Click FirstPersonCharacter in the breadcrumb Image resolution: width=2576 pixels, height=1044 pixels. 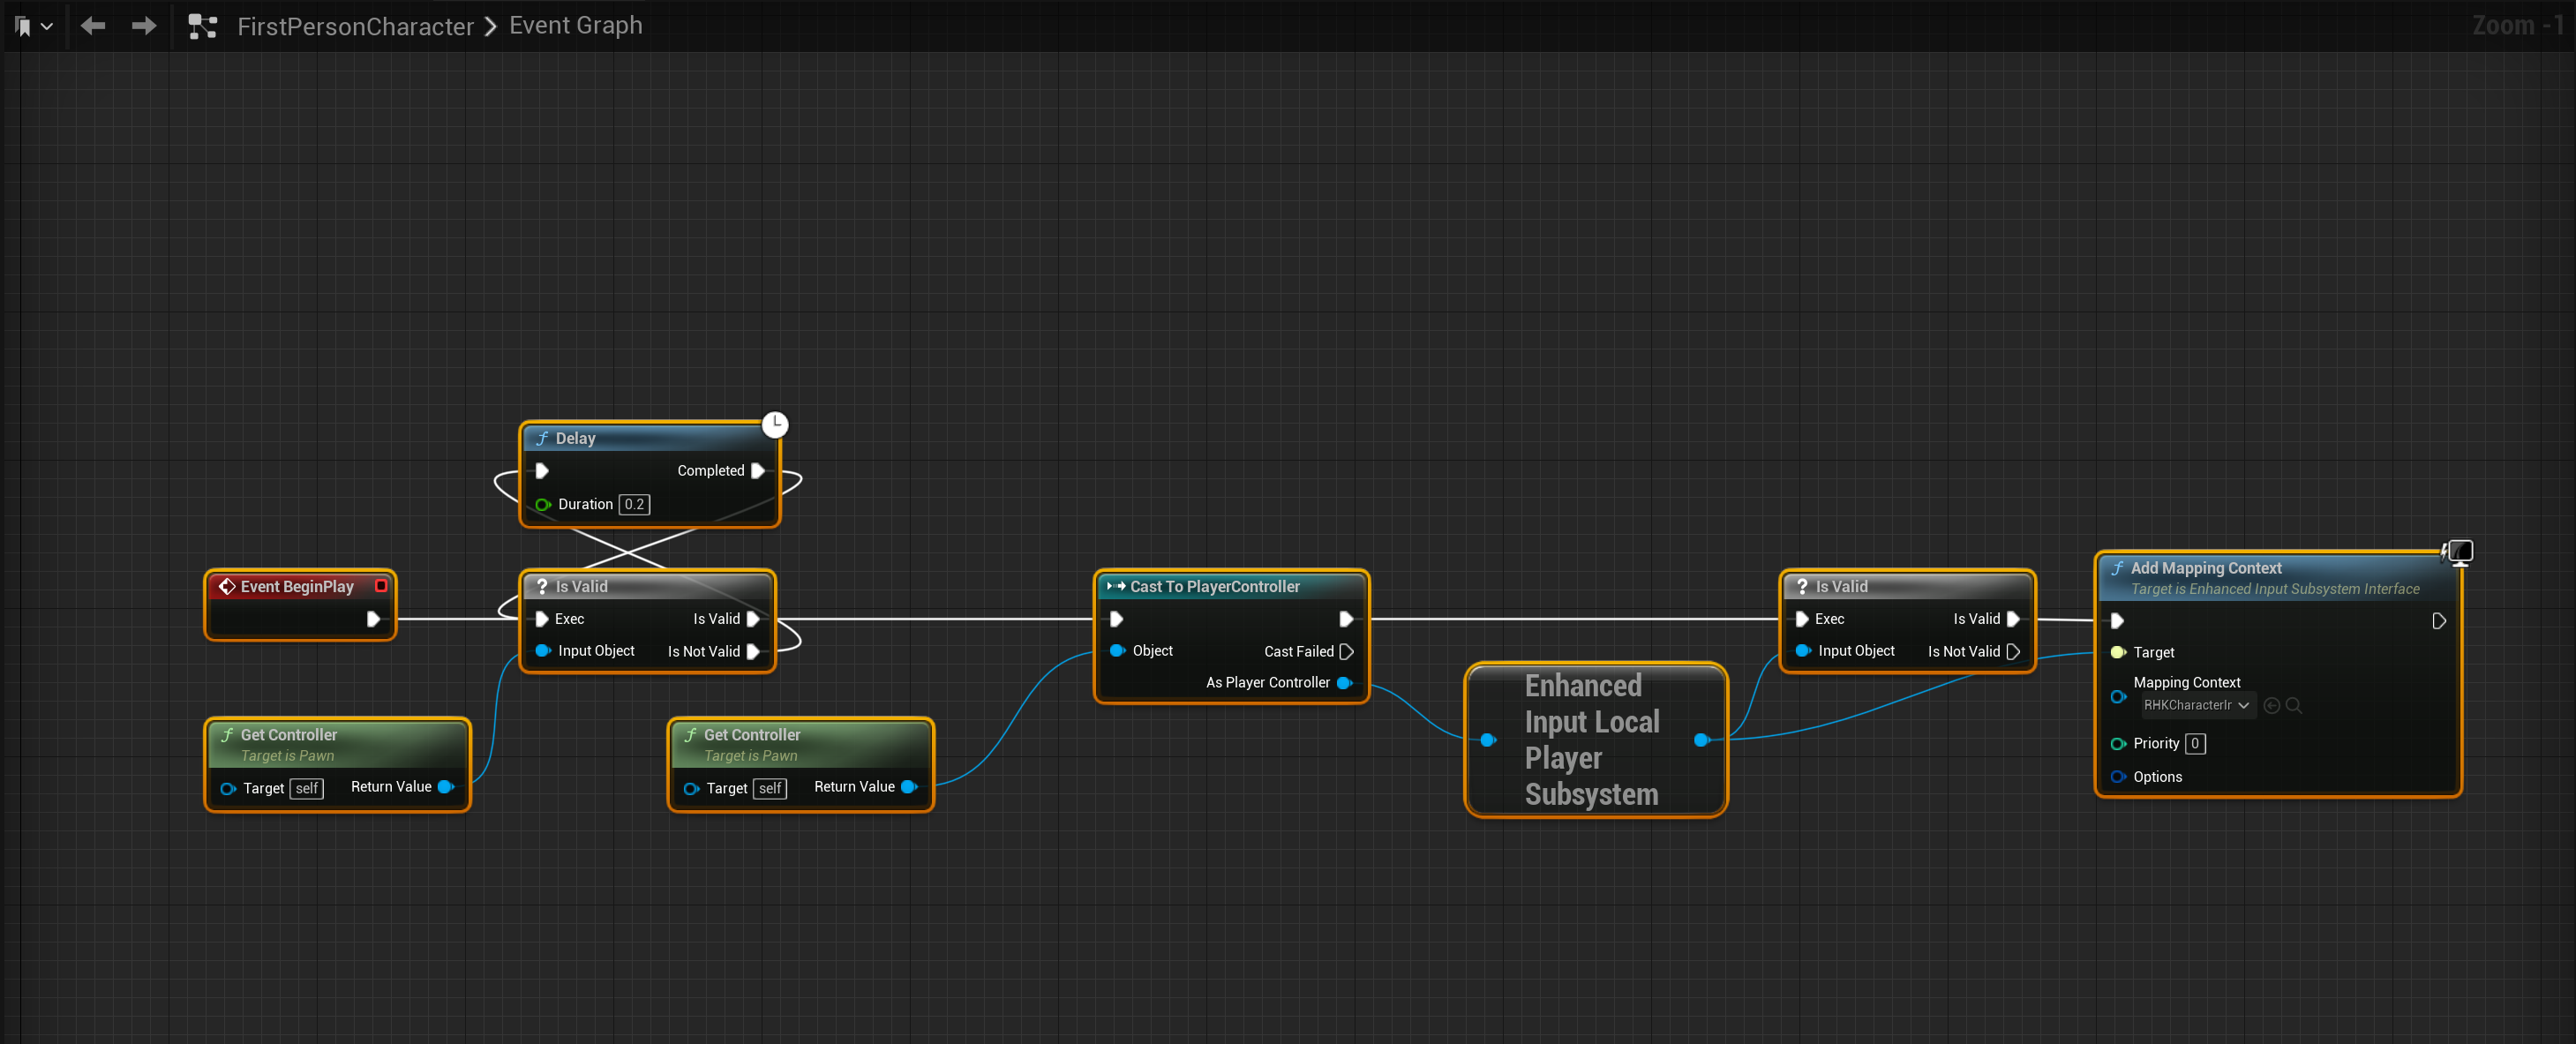click(355, 26)
